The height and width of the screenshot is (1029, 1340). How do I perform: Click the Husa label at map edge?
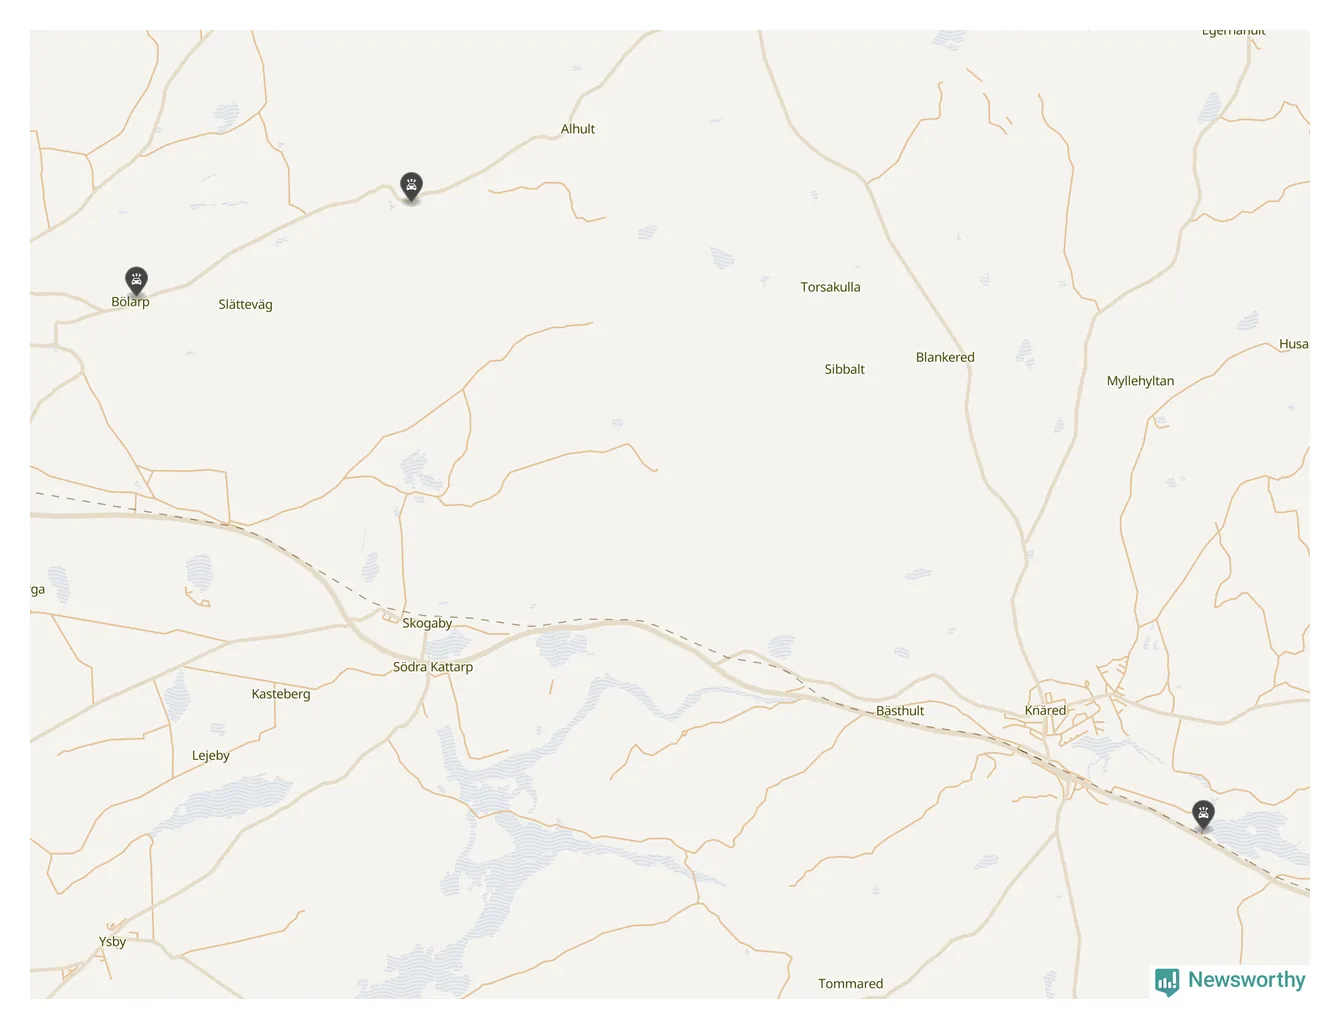point(1293,344)
